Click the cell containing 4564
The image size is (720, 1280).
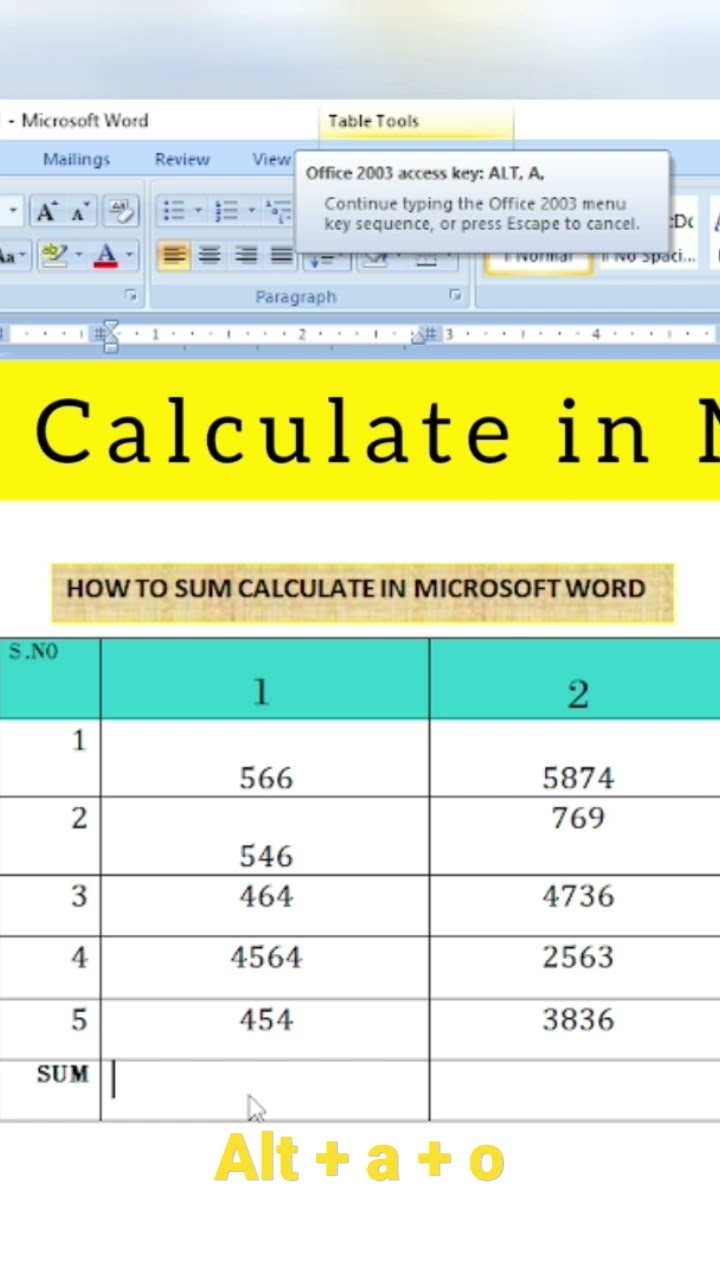pos(265,967)
